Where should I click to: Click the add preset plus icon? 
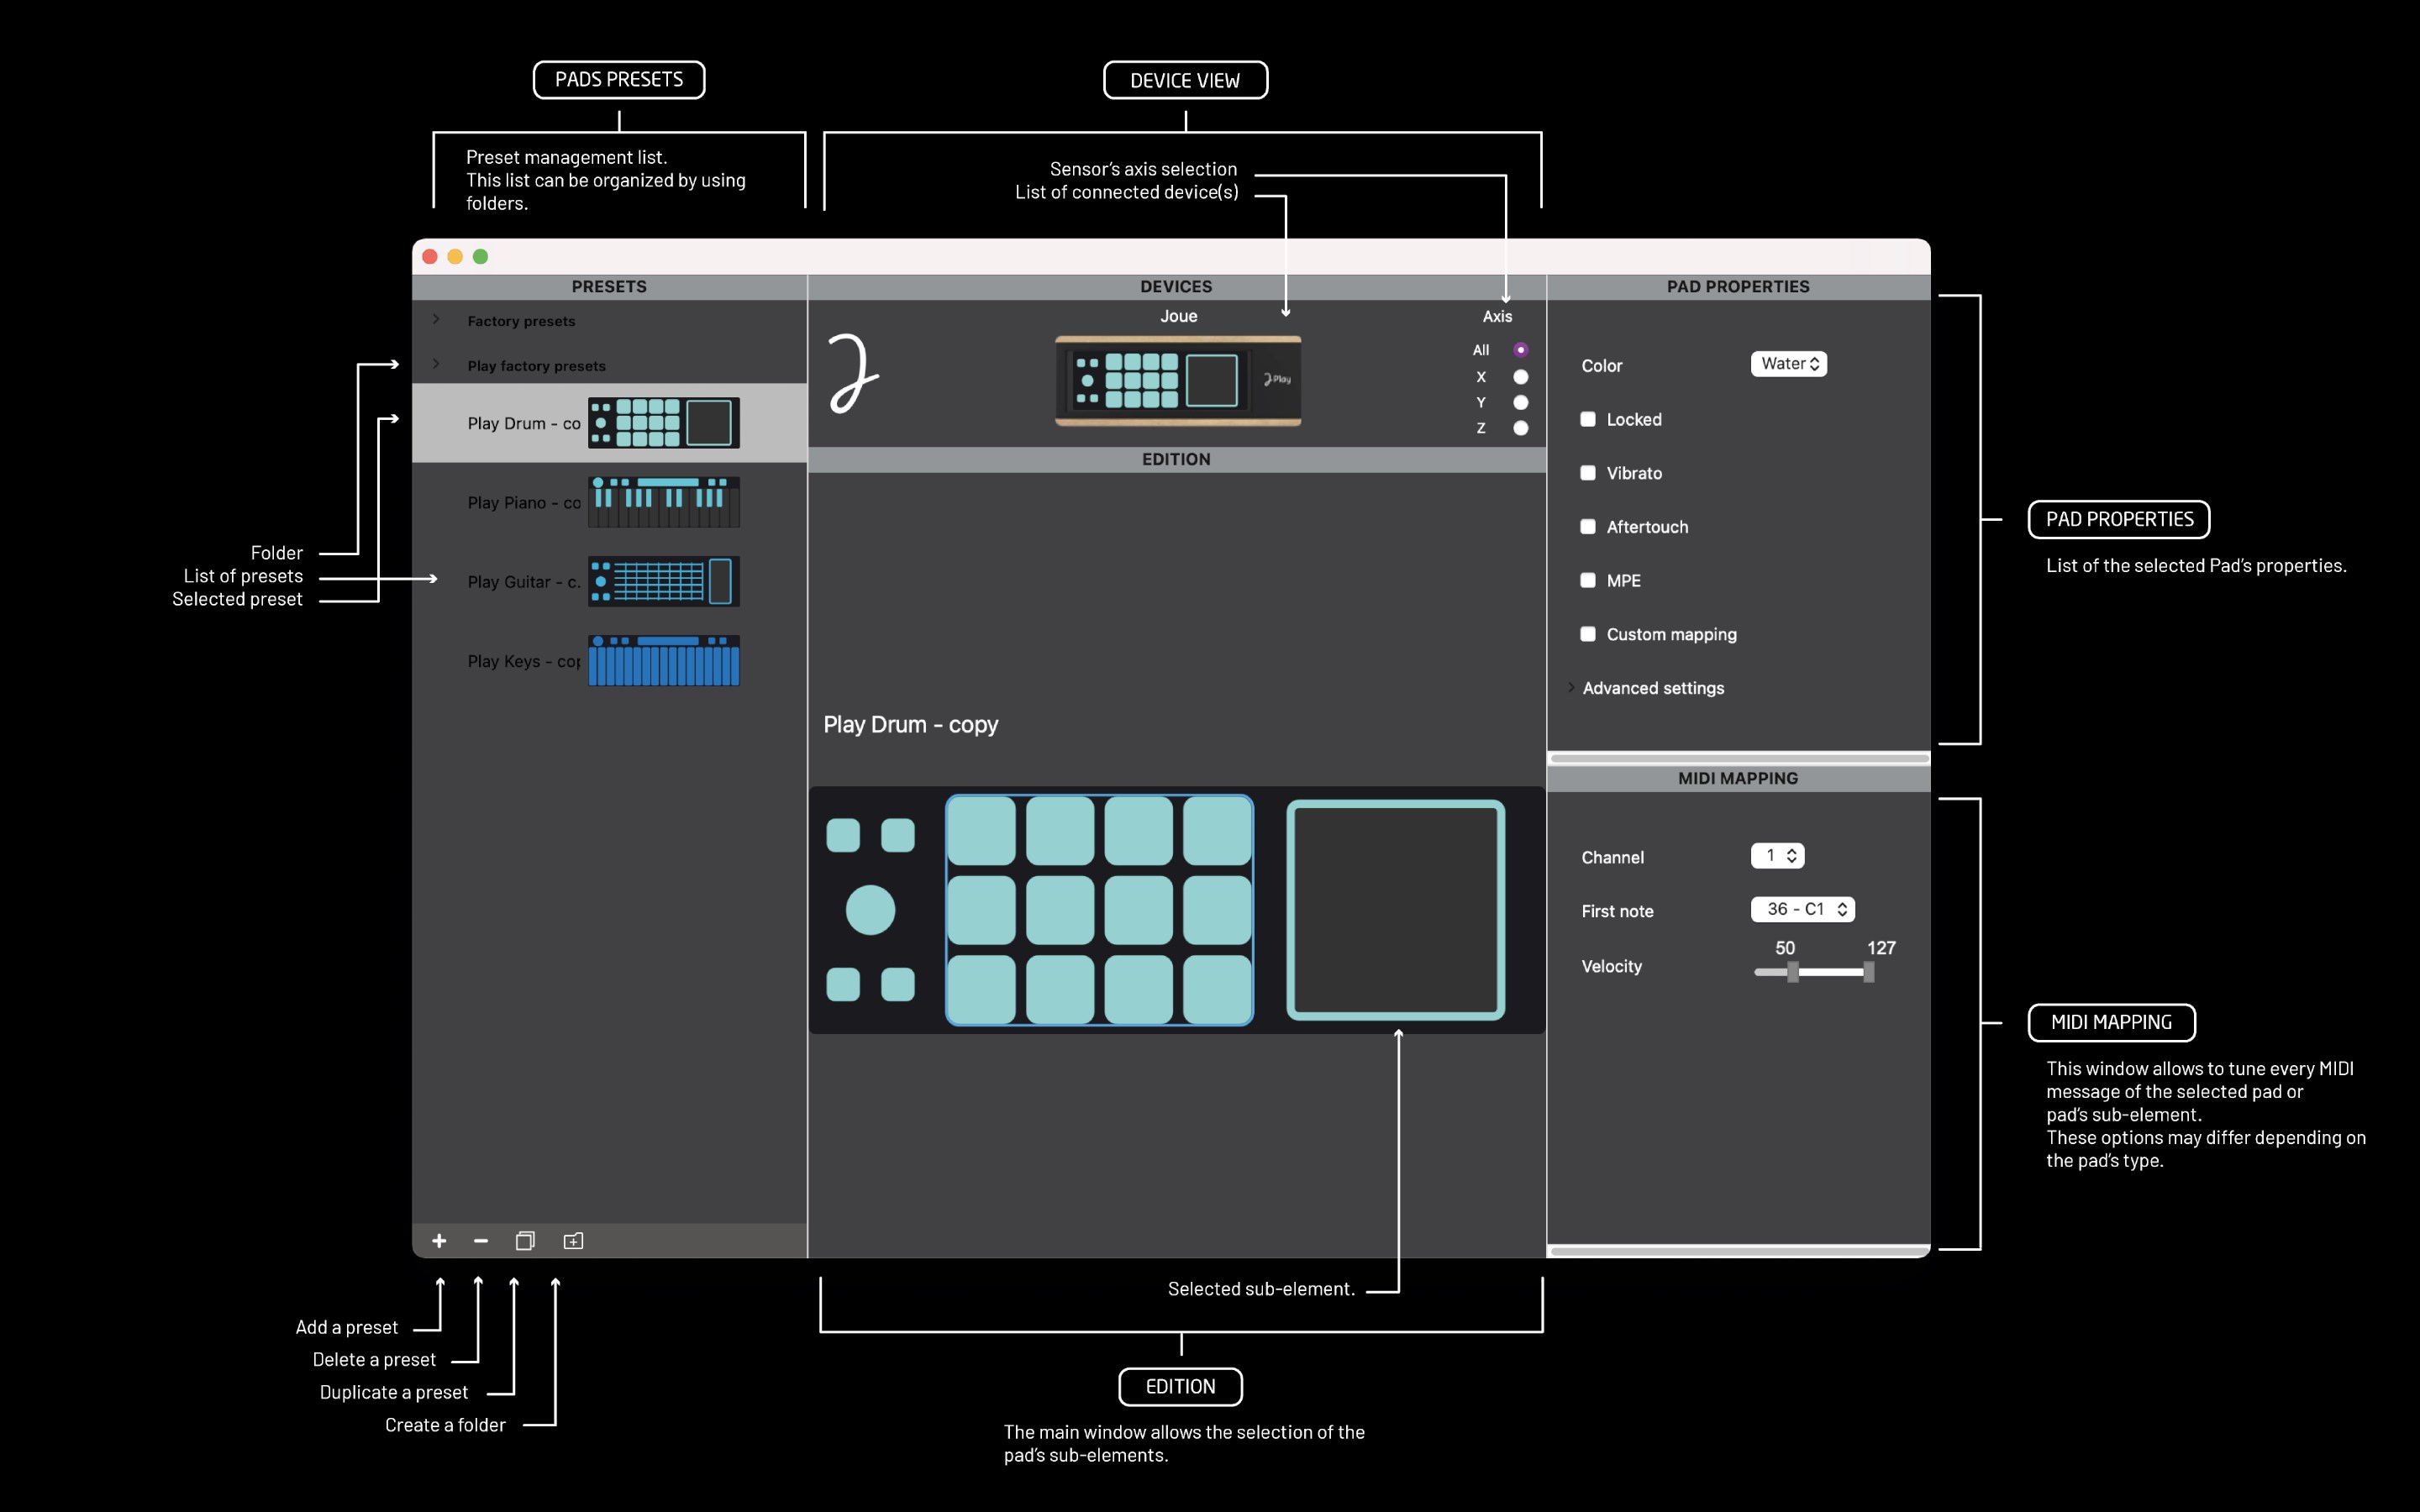point(439,1241)
